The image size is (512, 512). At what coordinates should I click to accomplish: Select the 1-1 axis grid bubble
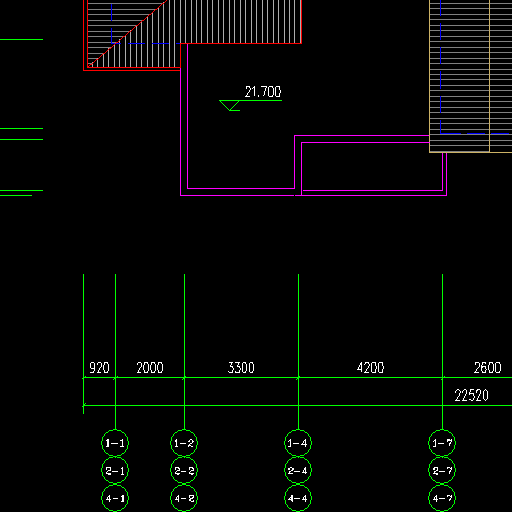click(115, 443)
